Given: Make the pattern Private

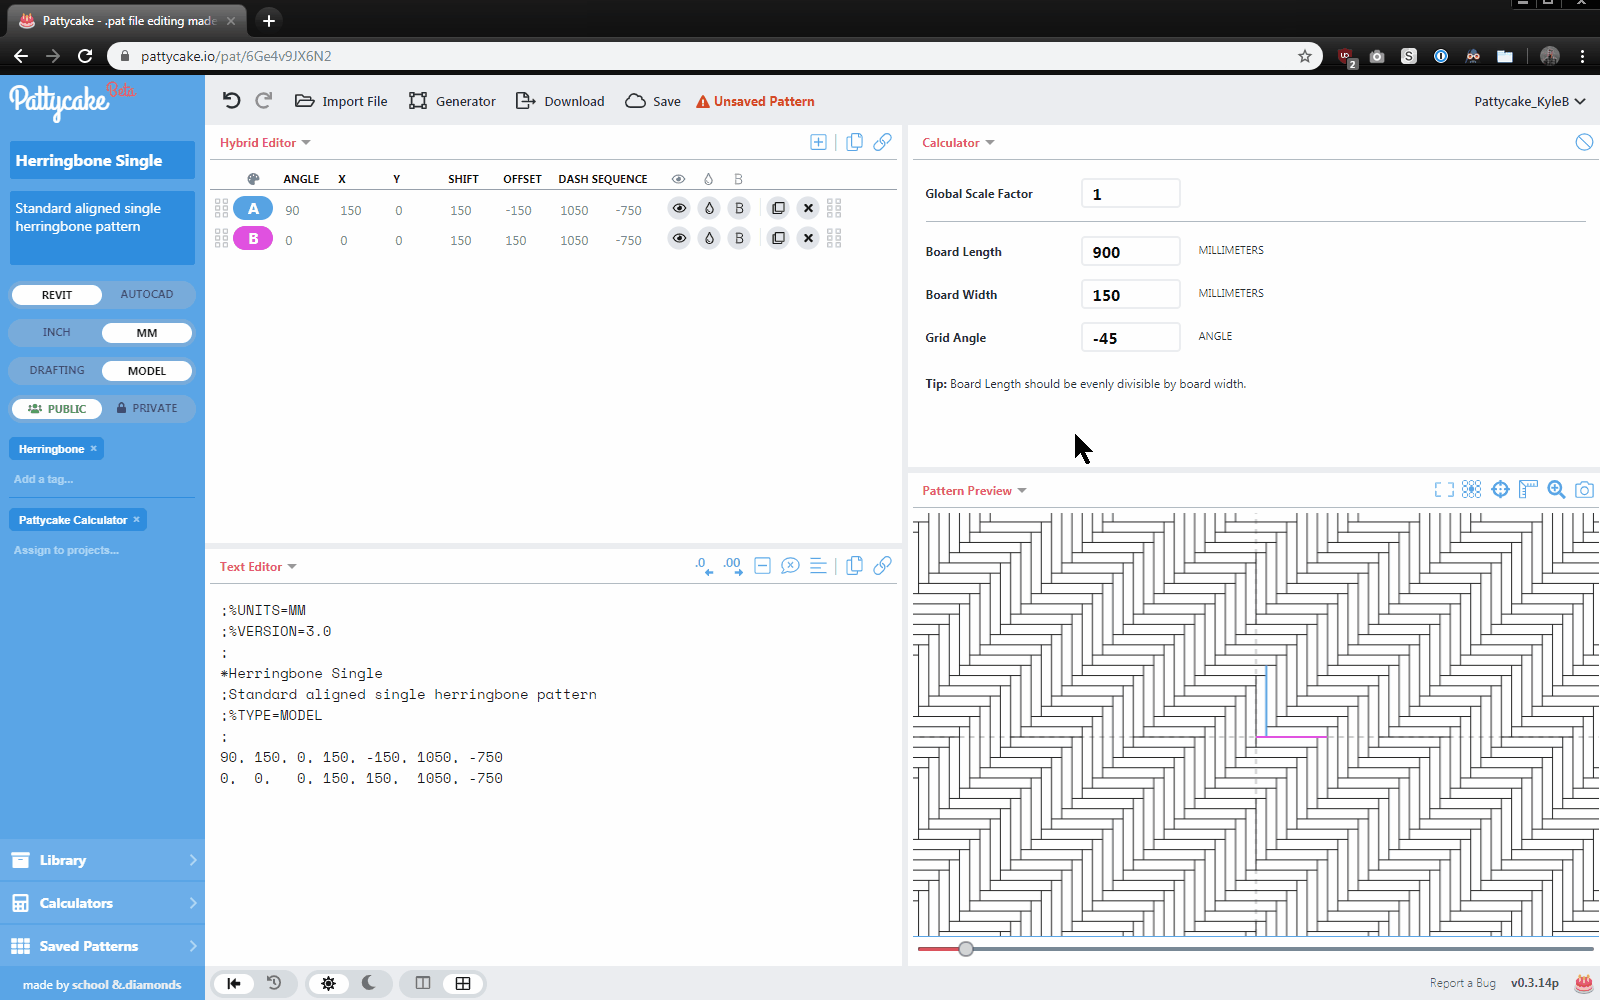Looking at the screenshot, I should (147, 408).
